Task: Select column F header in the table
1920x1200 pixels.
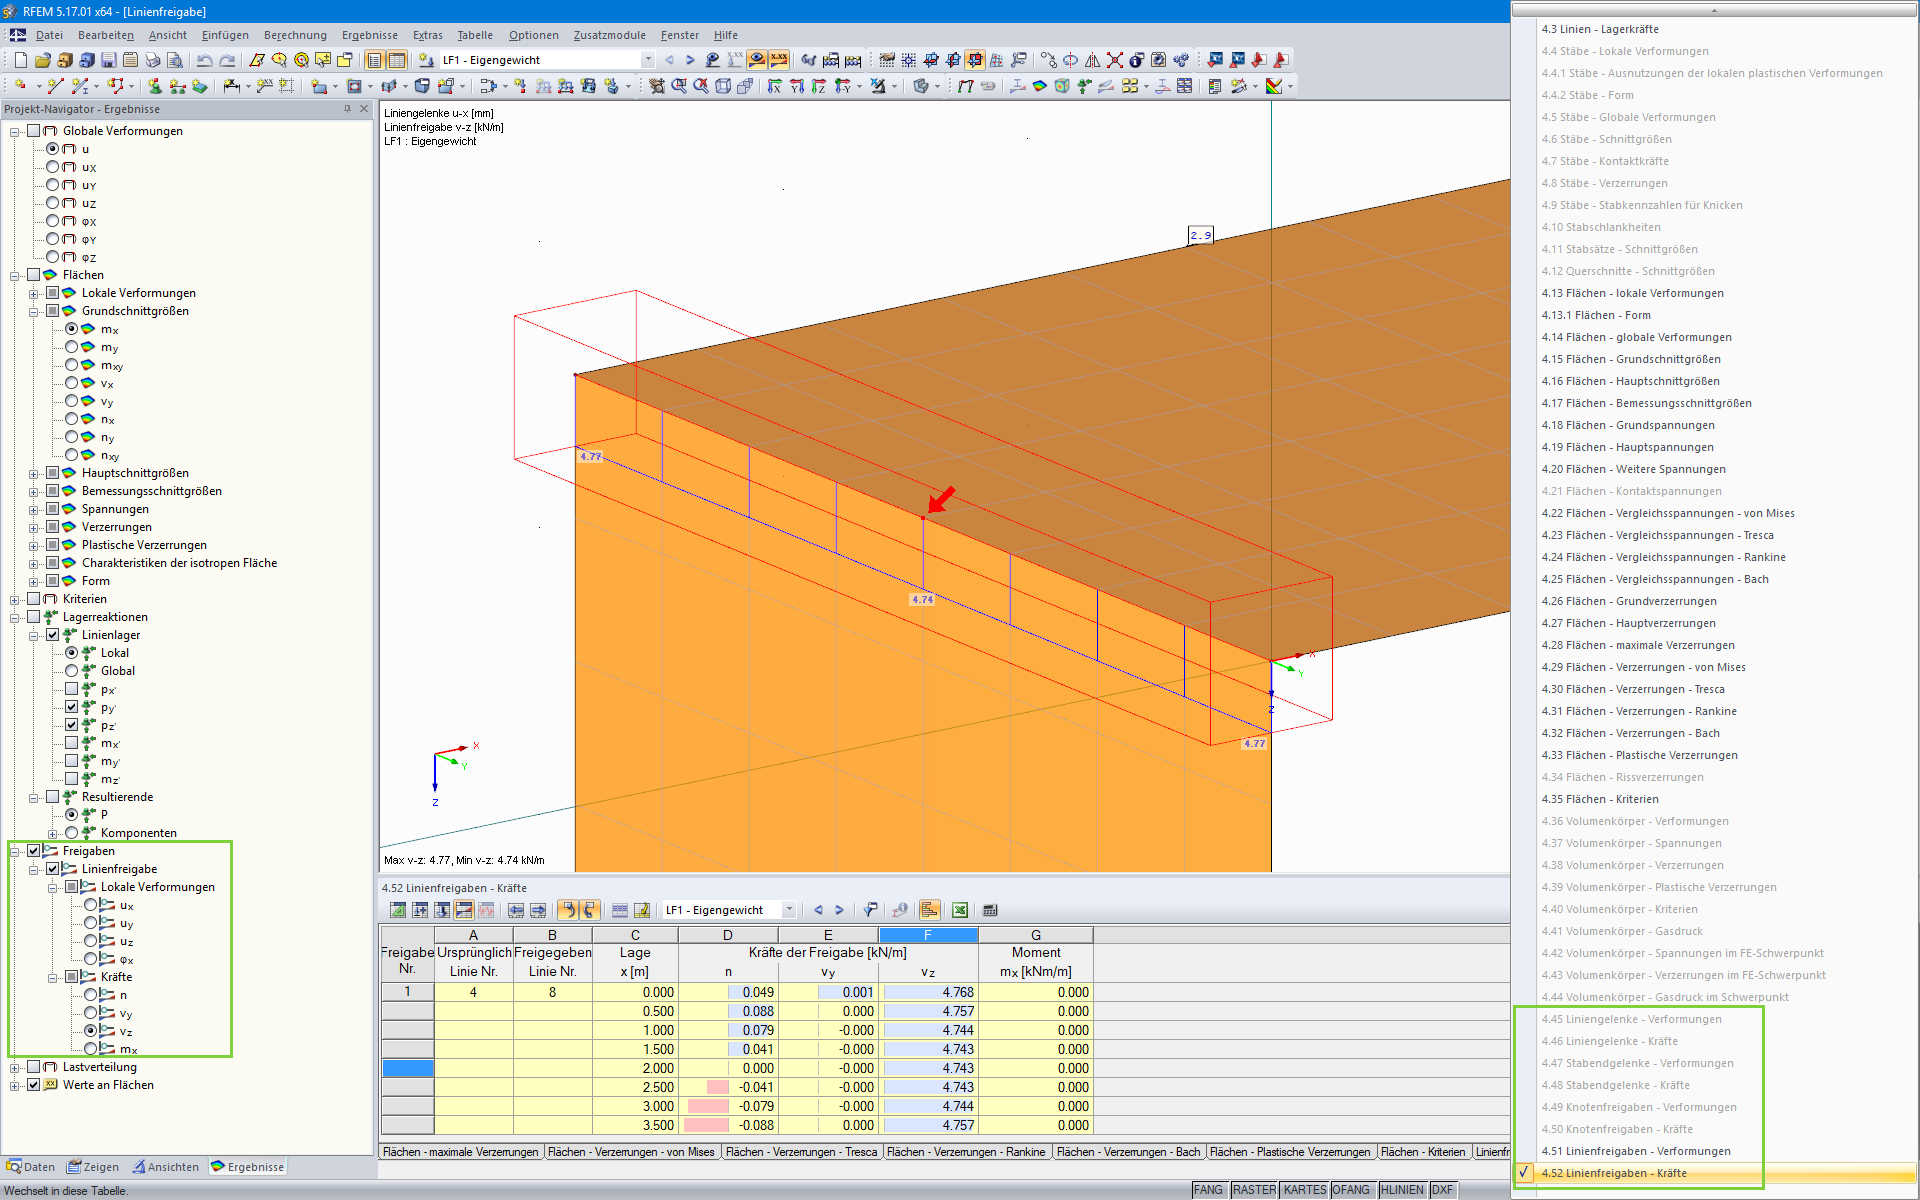Action: click(927, 935)
